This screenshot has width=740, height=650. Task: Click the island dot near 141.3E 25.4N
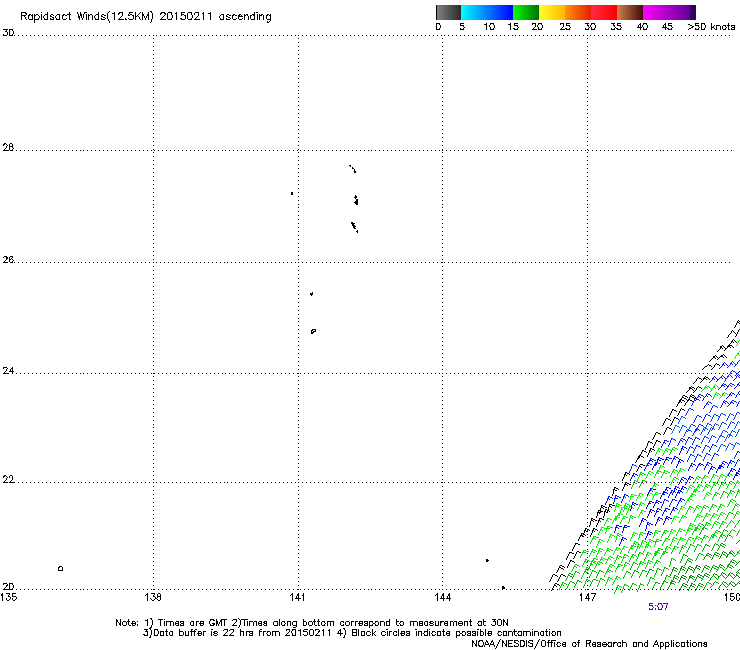[311, 294]
